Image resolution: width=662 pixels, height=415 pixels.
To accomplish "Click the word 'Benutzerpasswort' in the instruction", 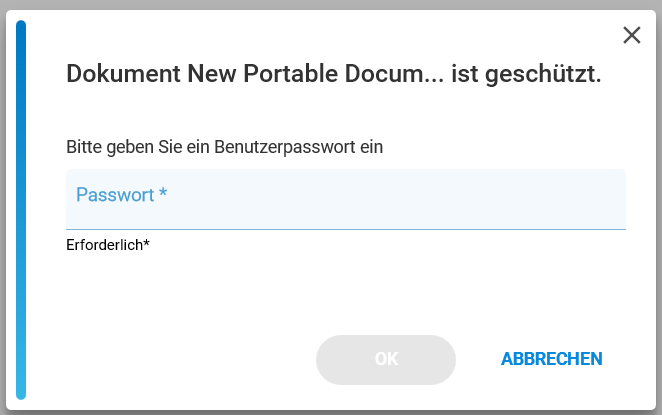I will point(285,147).
